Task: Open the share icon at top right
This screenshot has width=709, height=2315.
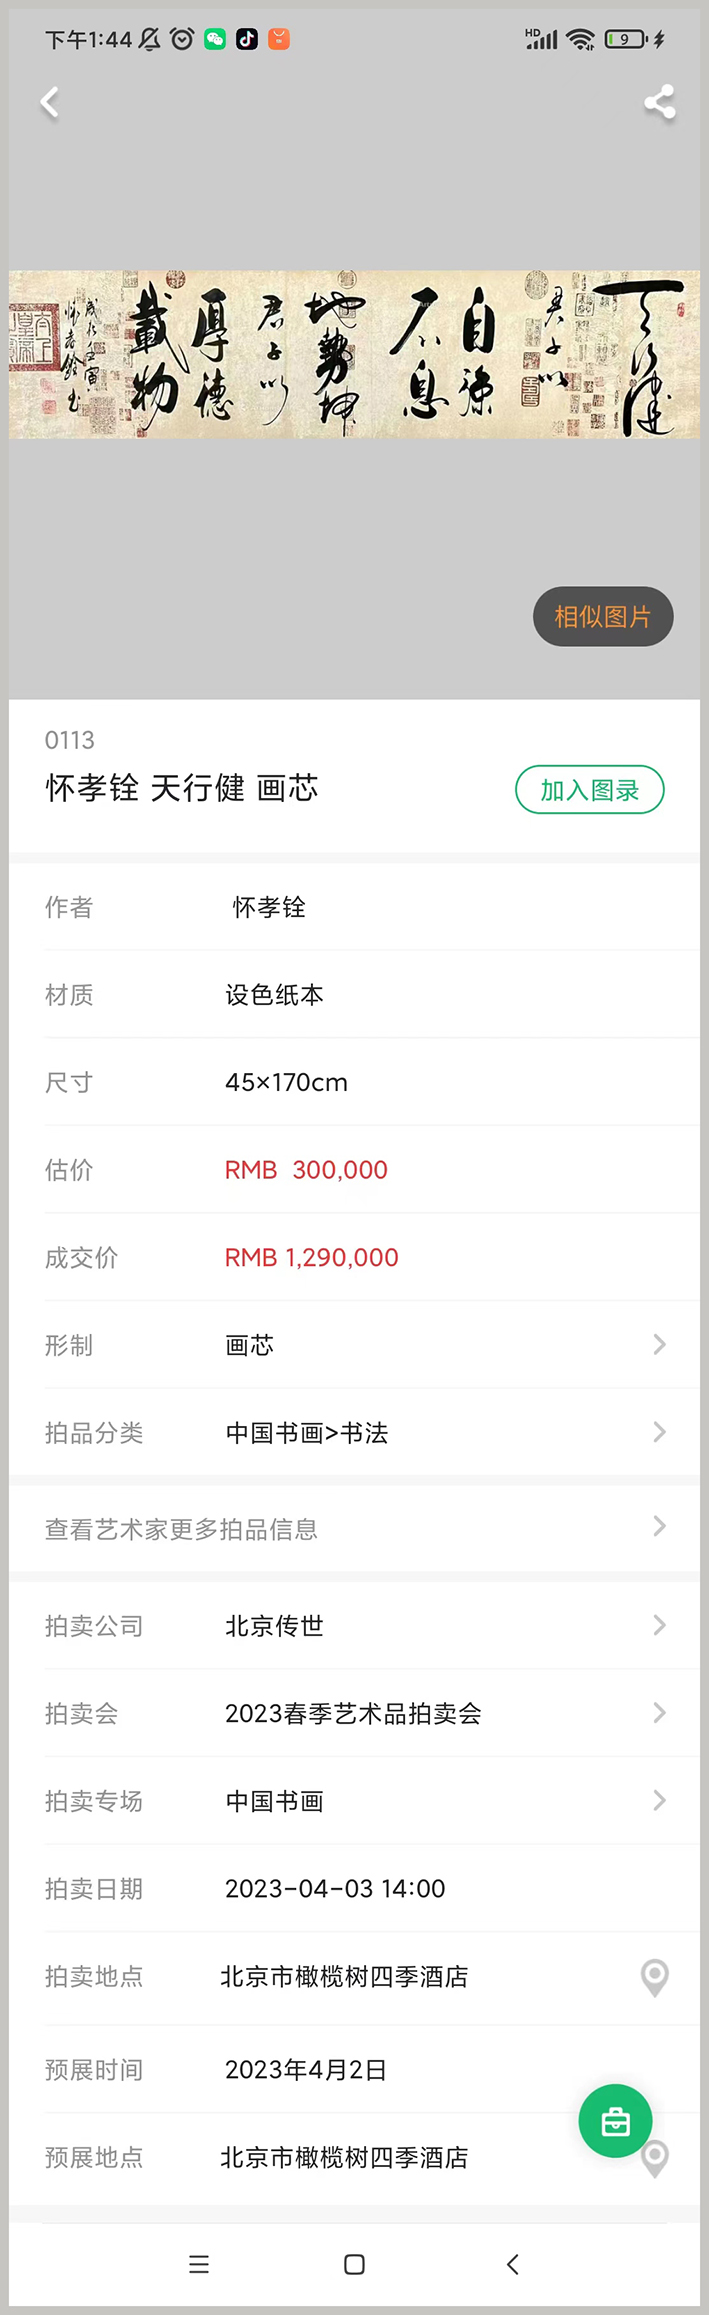Action: tap(659, 102)
